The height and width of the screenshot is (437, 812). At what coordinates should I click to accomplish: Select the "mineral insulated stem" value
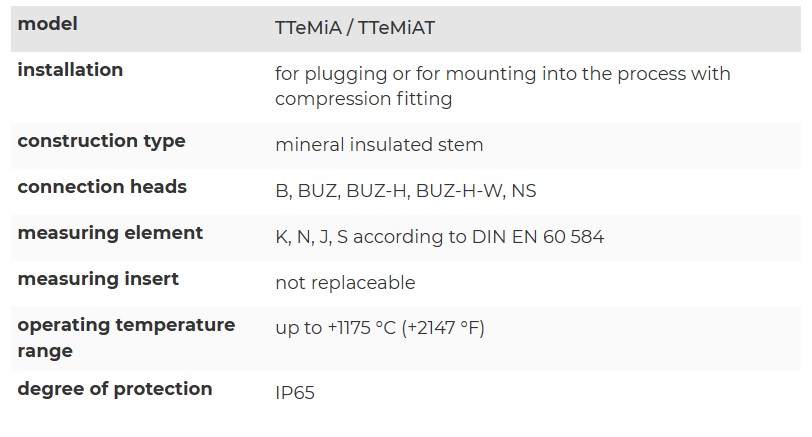coord(379,145)
